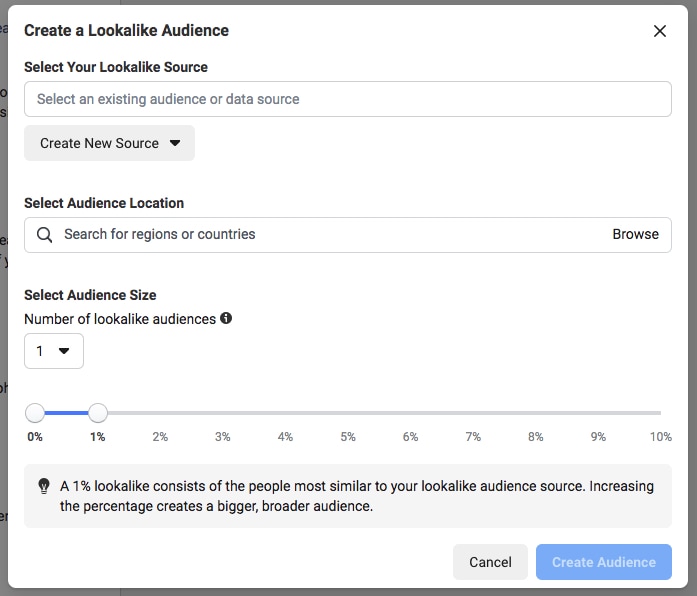Open the Create New Source dropdown

tap(109, 143)
